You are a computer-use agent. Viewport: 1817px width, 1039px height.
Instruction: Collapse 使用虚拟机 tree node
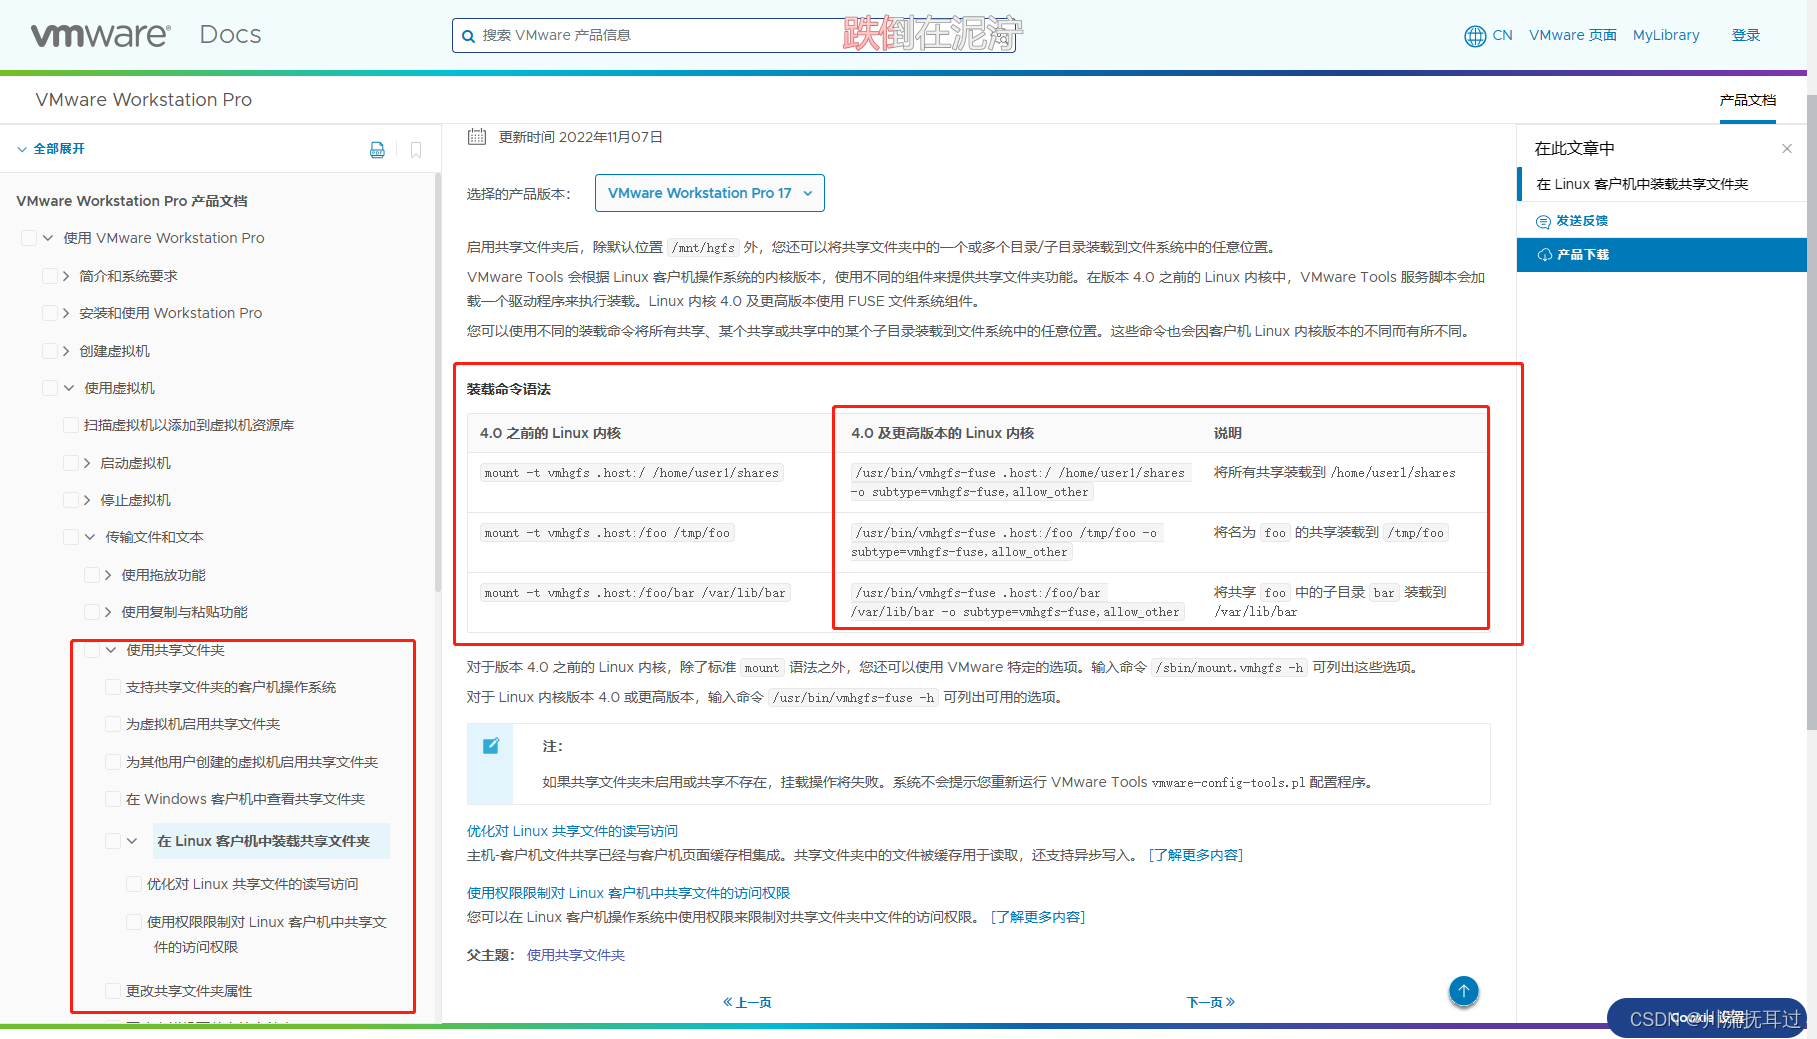pos(69,388)
